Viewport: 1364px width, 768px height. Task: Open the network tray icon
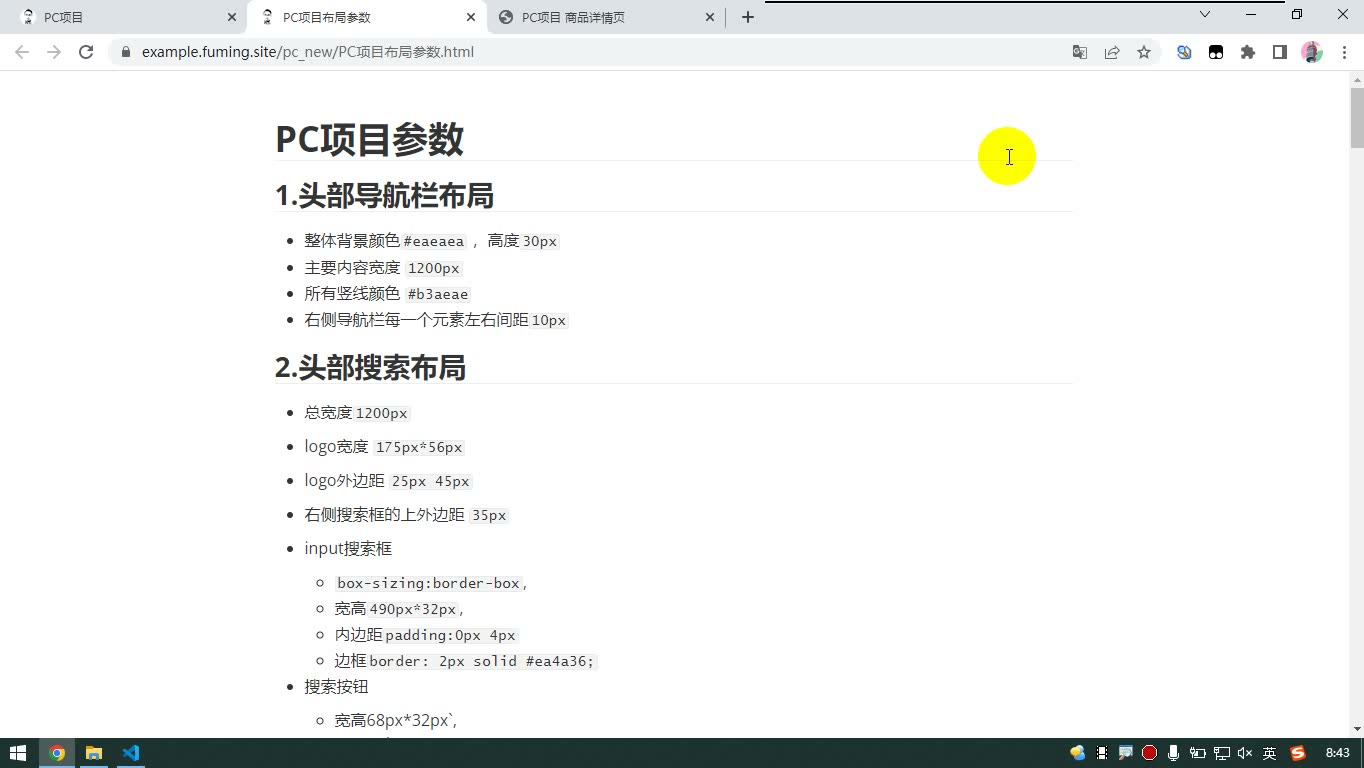coord(1222,753)
